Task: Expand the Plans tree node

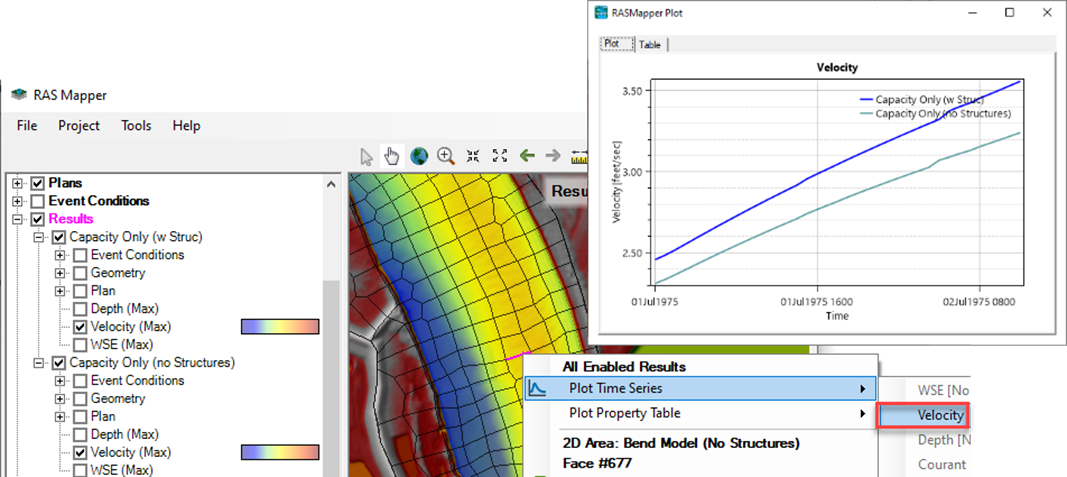Action: tap(18, 184)
